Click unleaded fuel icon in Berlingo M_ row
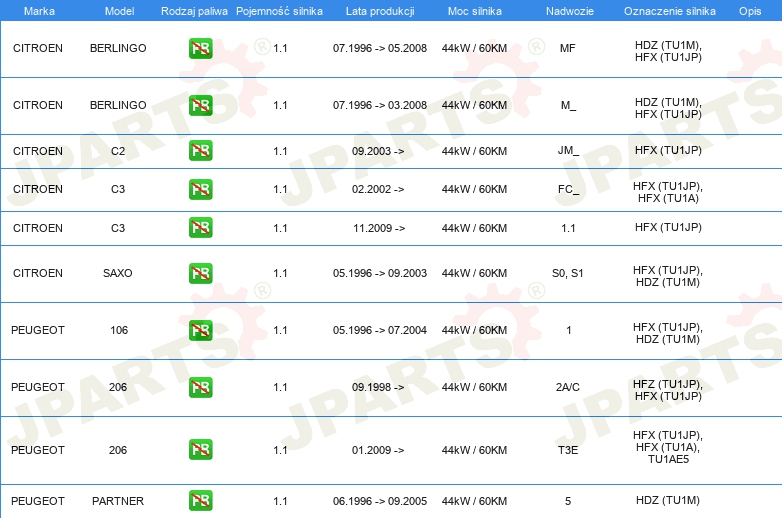Image resolution: width=782 pixels, height=518 pixels. pyautogui.click(x=200, y=105)
